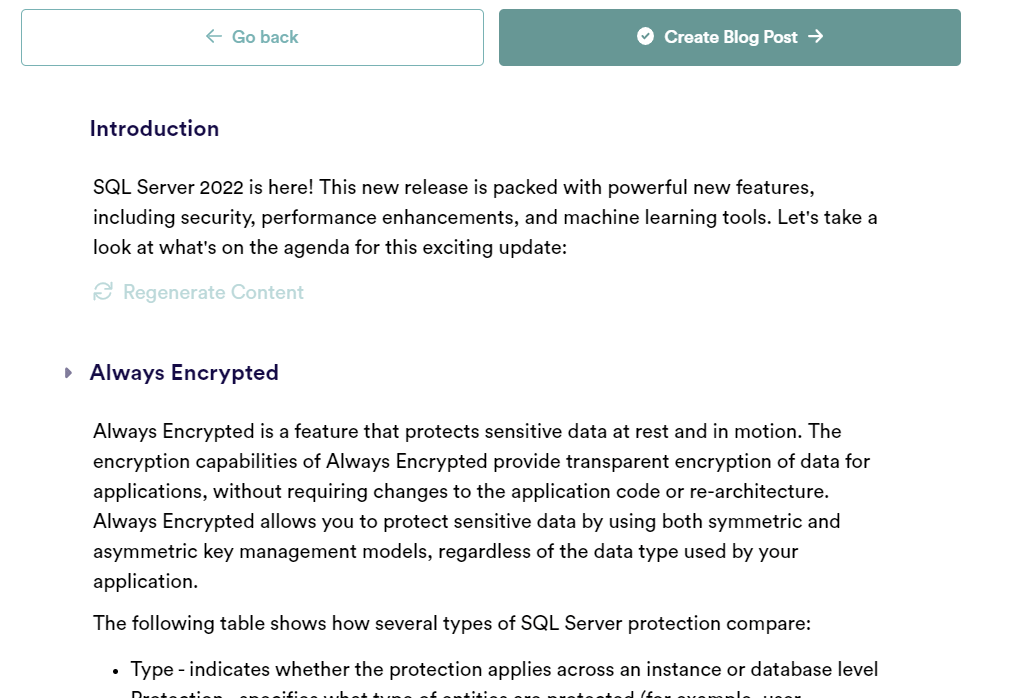Click the sentence "The following table shows"

(451, 623)
